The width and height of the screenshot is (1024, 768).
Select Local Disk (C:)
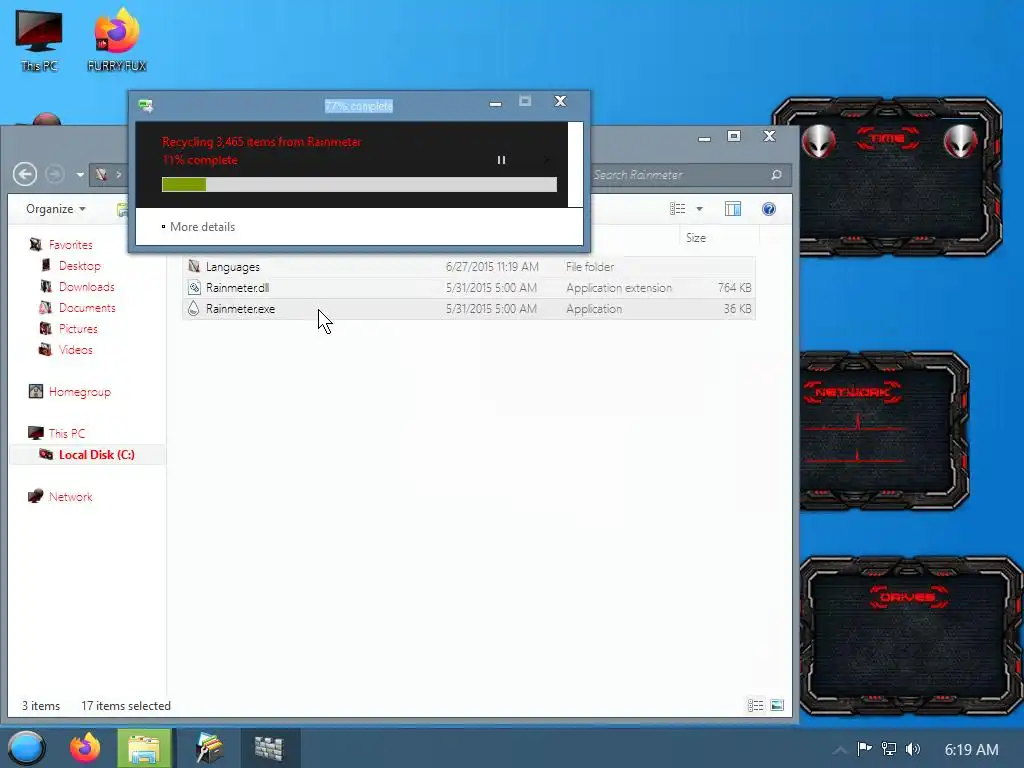pyautogui.click(x=97, y=455)
